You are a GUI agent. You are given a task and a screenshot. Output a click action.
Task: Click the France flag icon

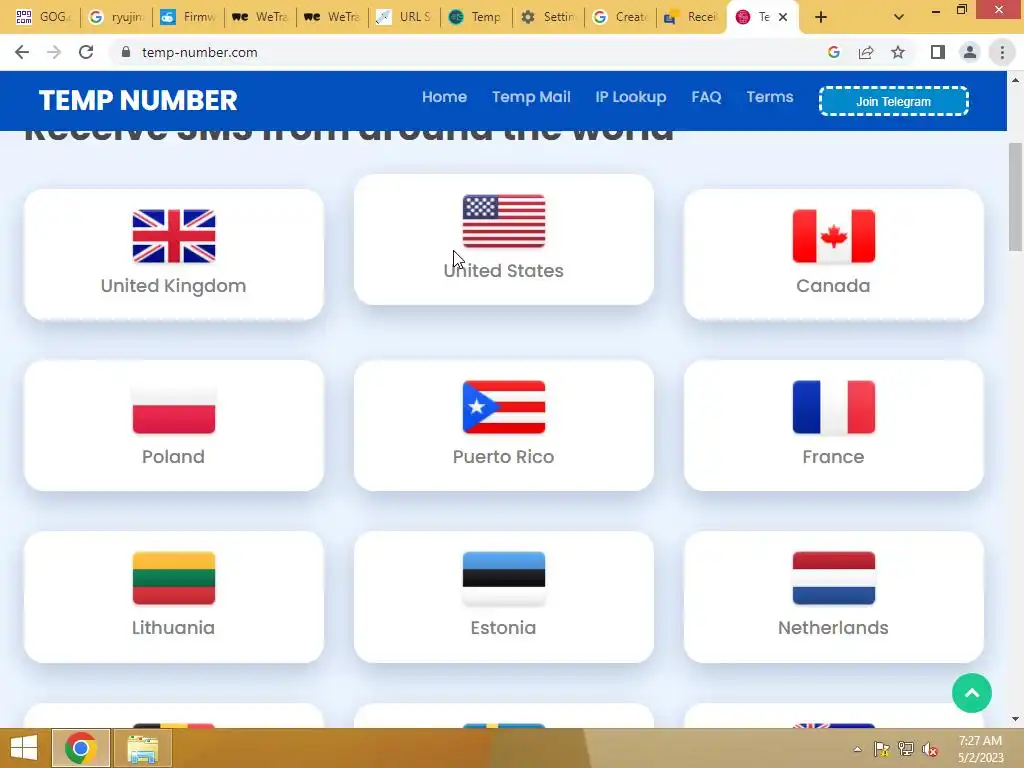coord(833,407)
